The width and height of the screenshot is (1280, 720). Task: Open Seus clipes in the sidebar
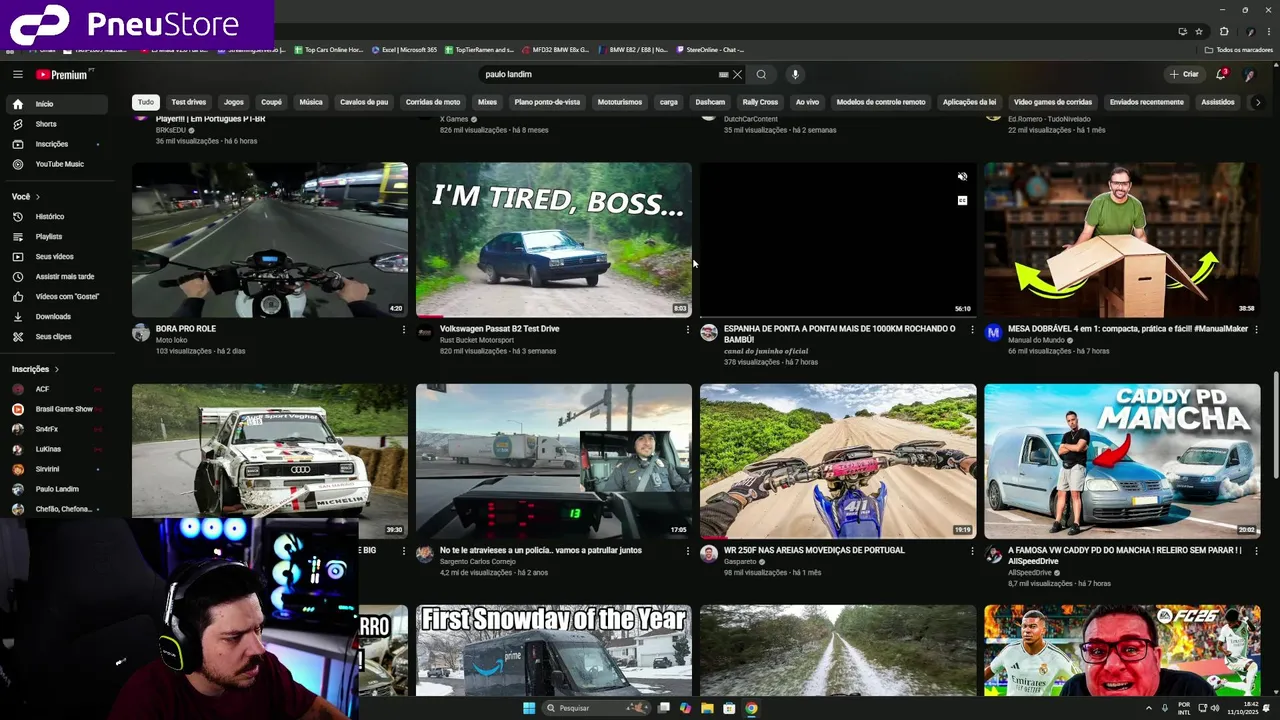point(58,336)
